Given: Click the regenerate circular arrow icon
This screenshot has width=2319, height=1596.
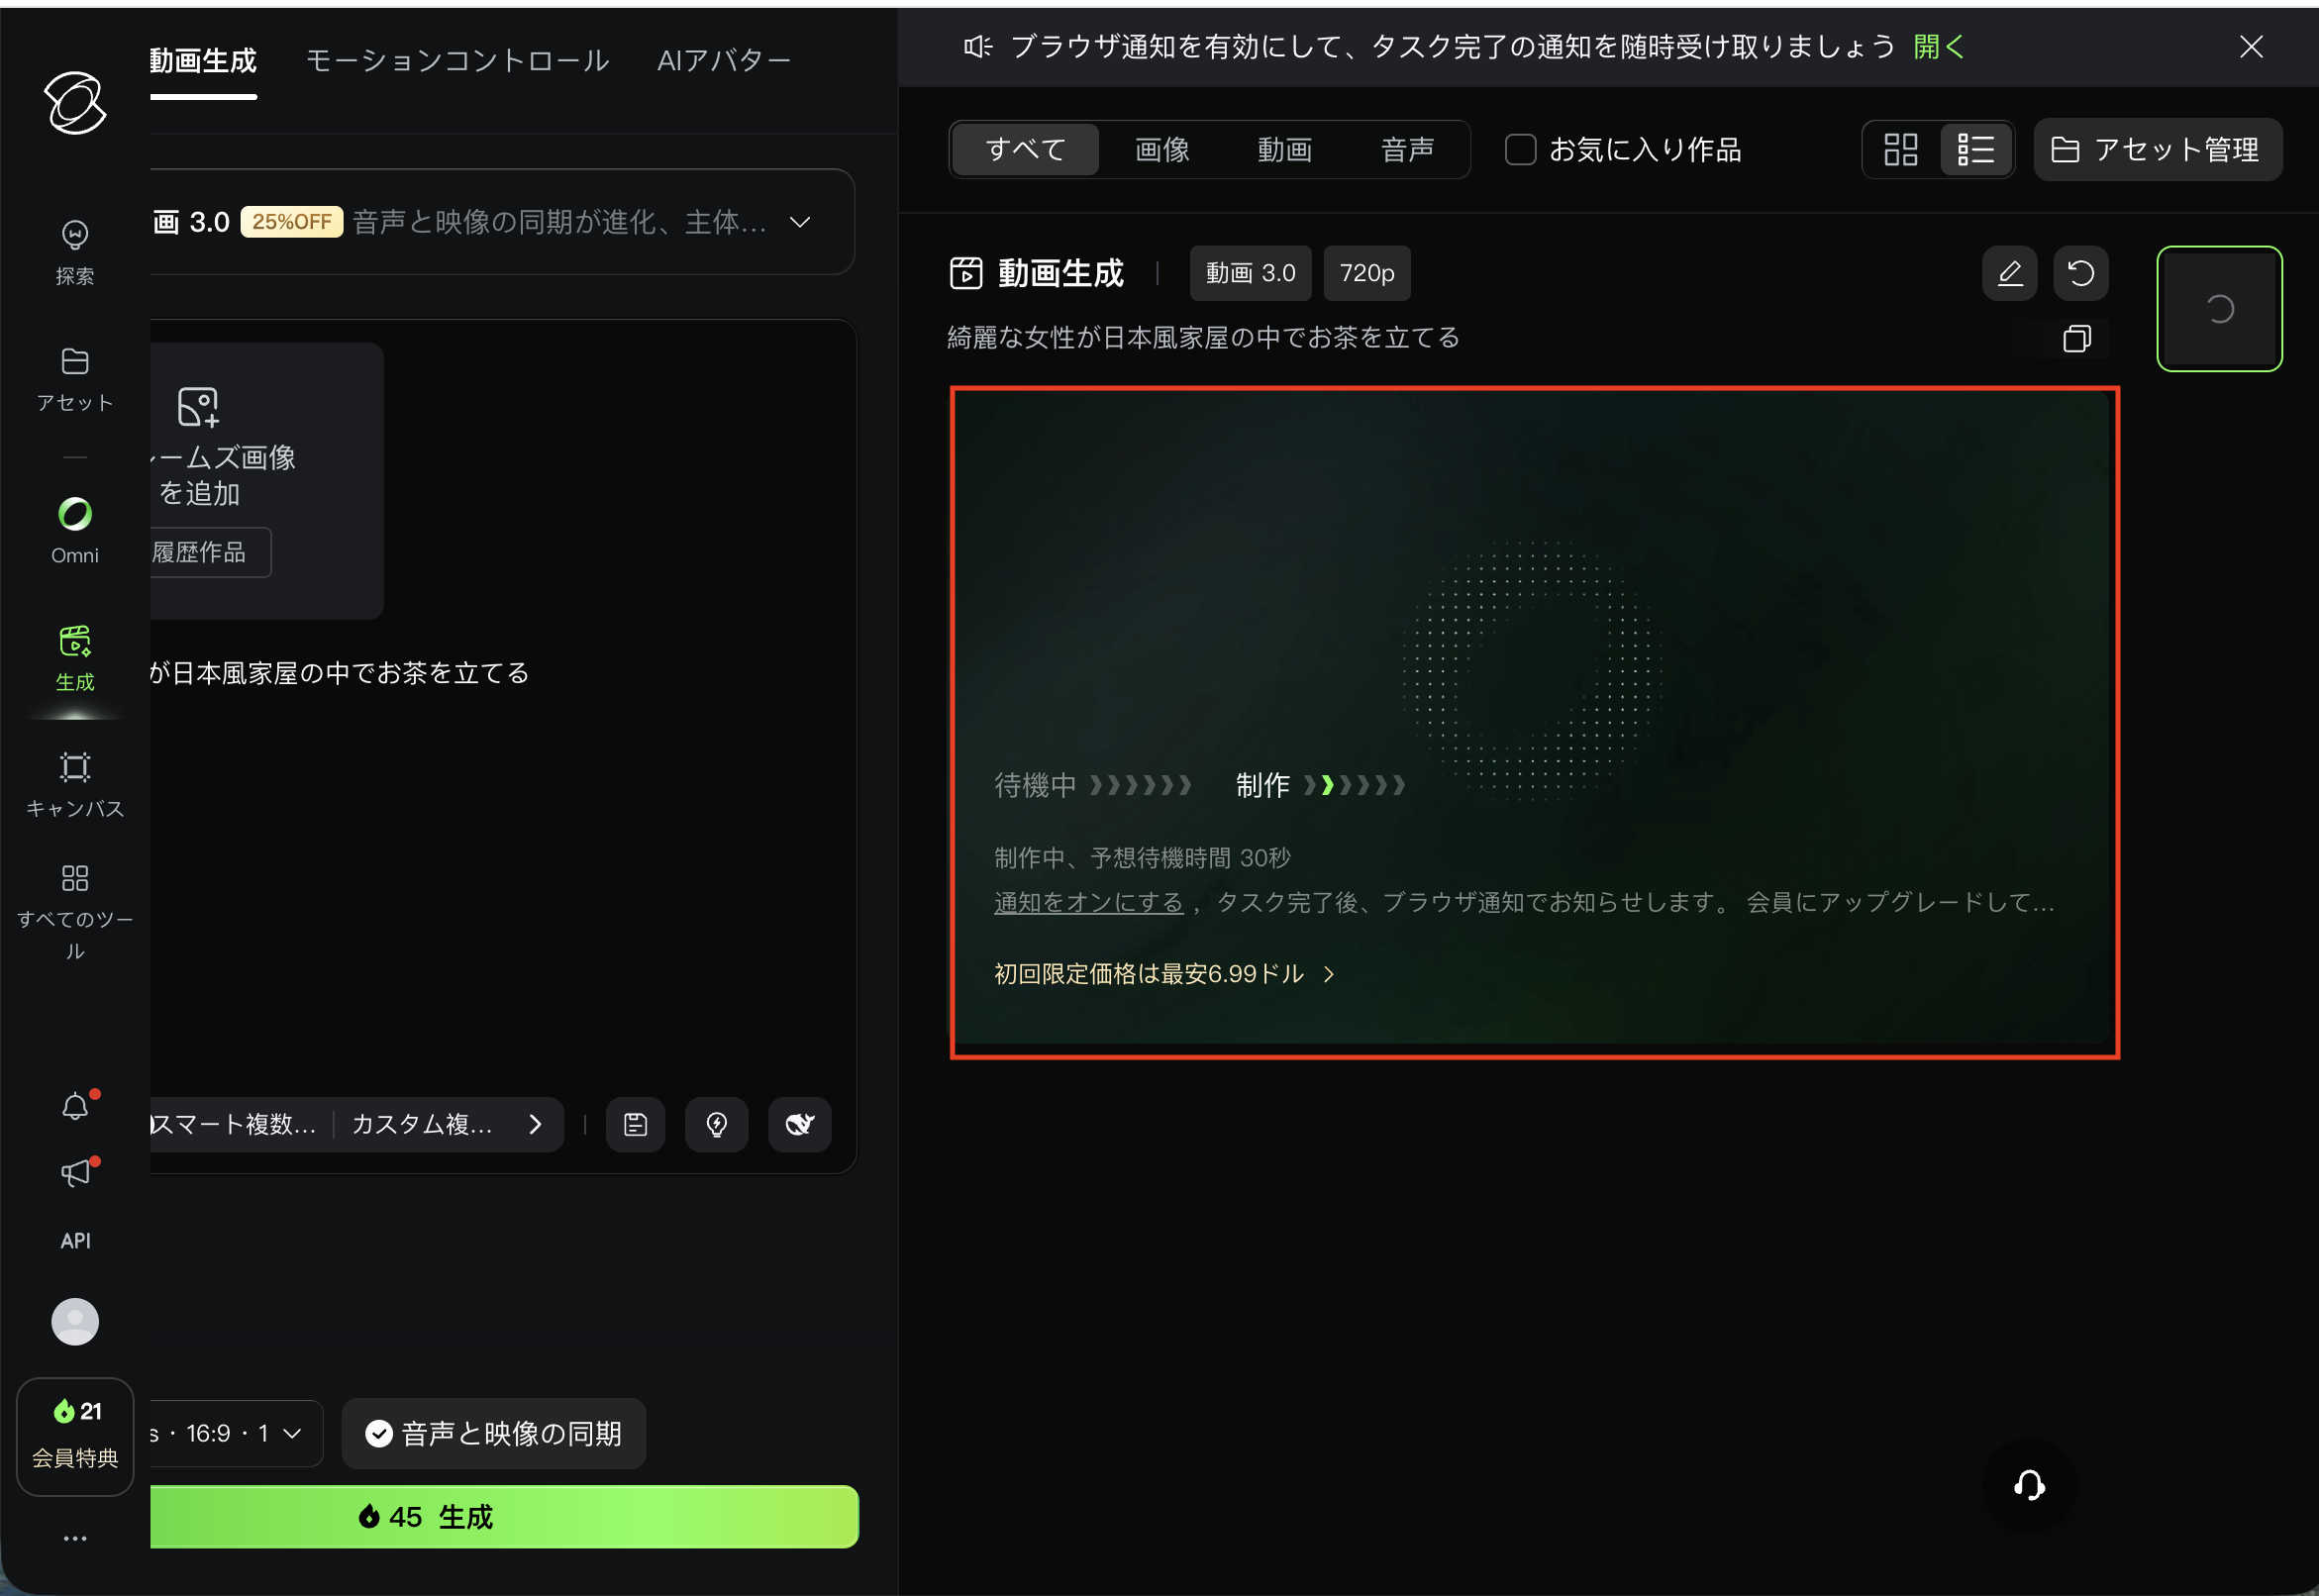Looking at the screenshot, I should click(2080, 273).
